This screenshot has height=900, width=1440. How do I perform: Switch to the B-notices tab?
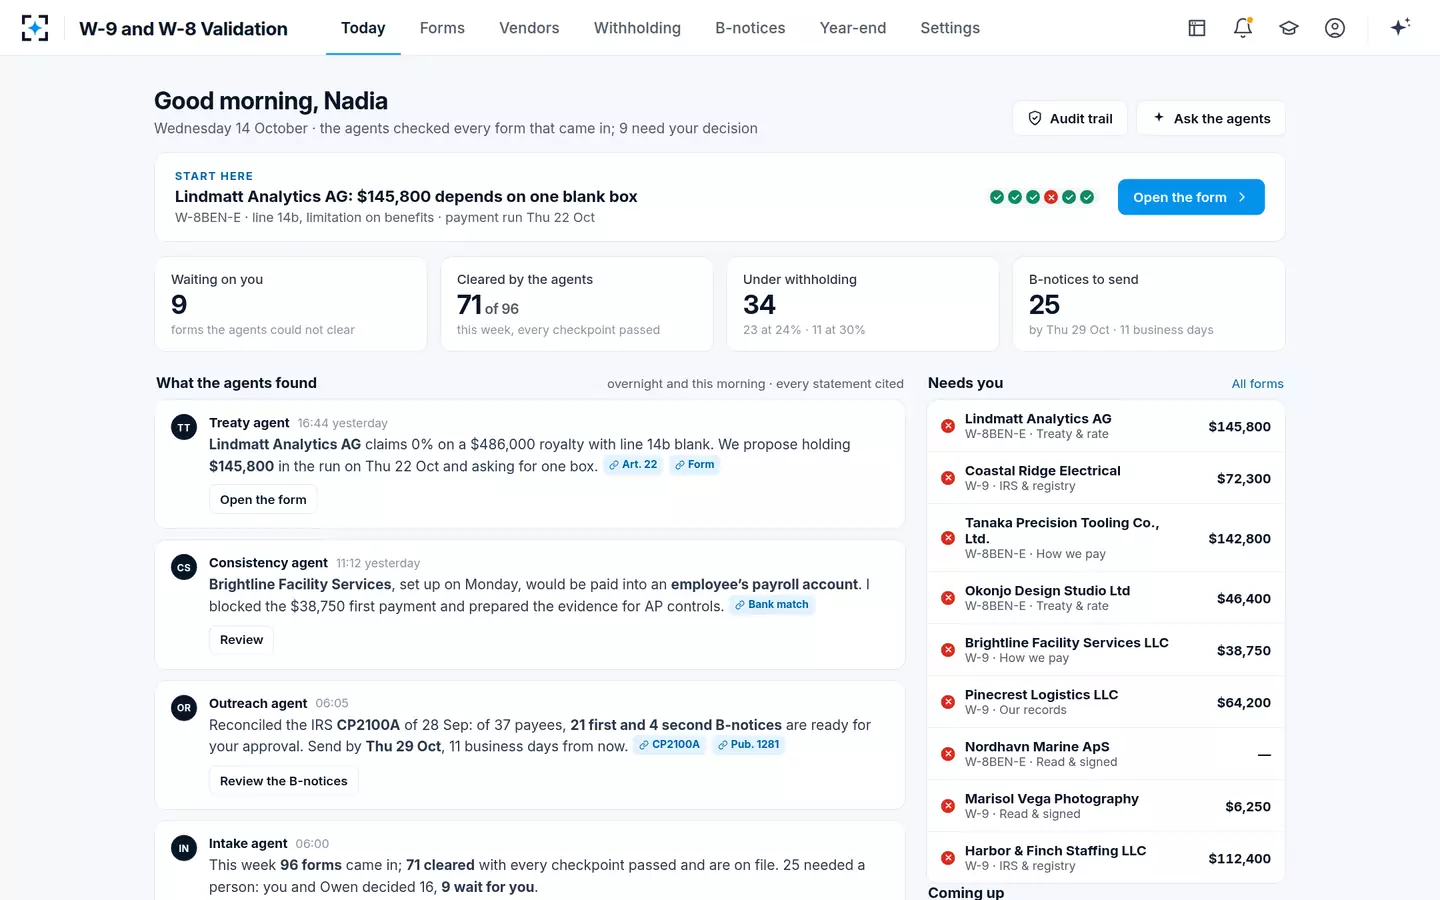coord(750,28)
